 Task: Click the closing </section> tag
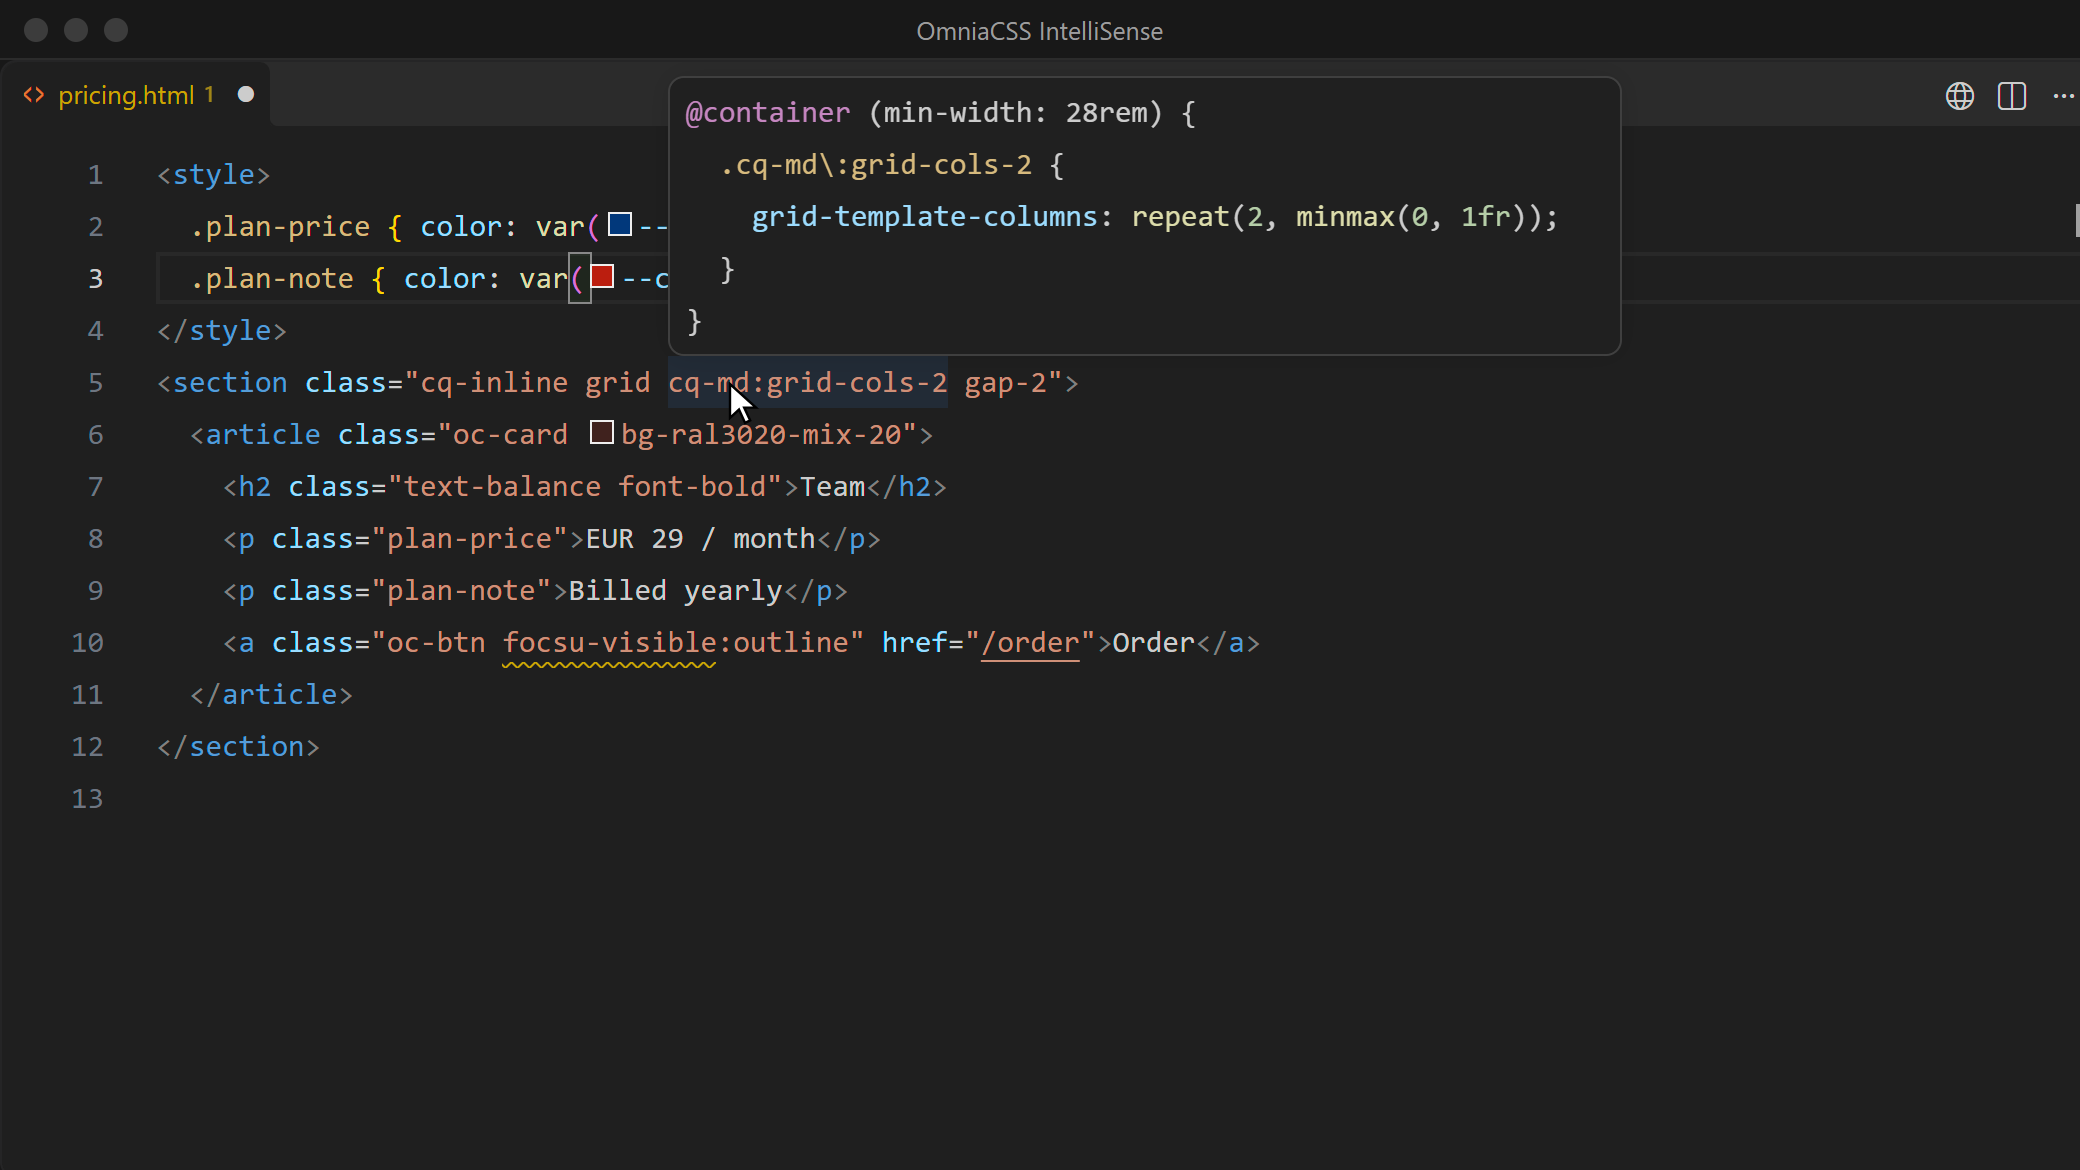pyautogui.click(x=238, y=747)
